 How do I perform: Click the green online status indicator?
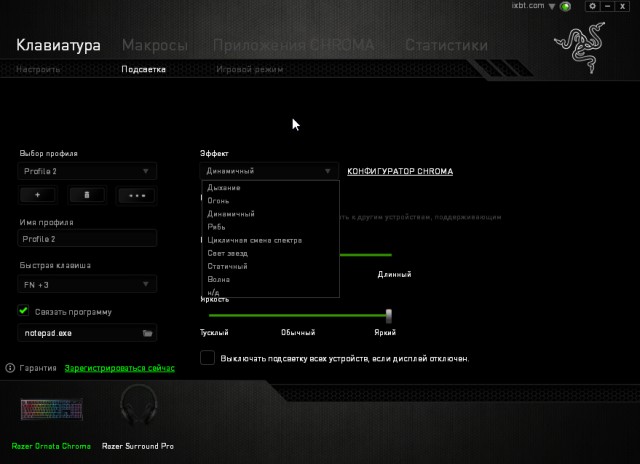[x=566, y=7]
